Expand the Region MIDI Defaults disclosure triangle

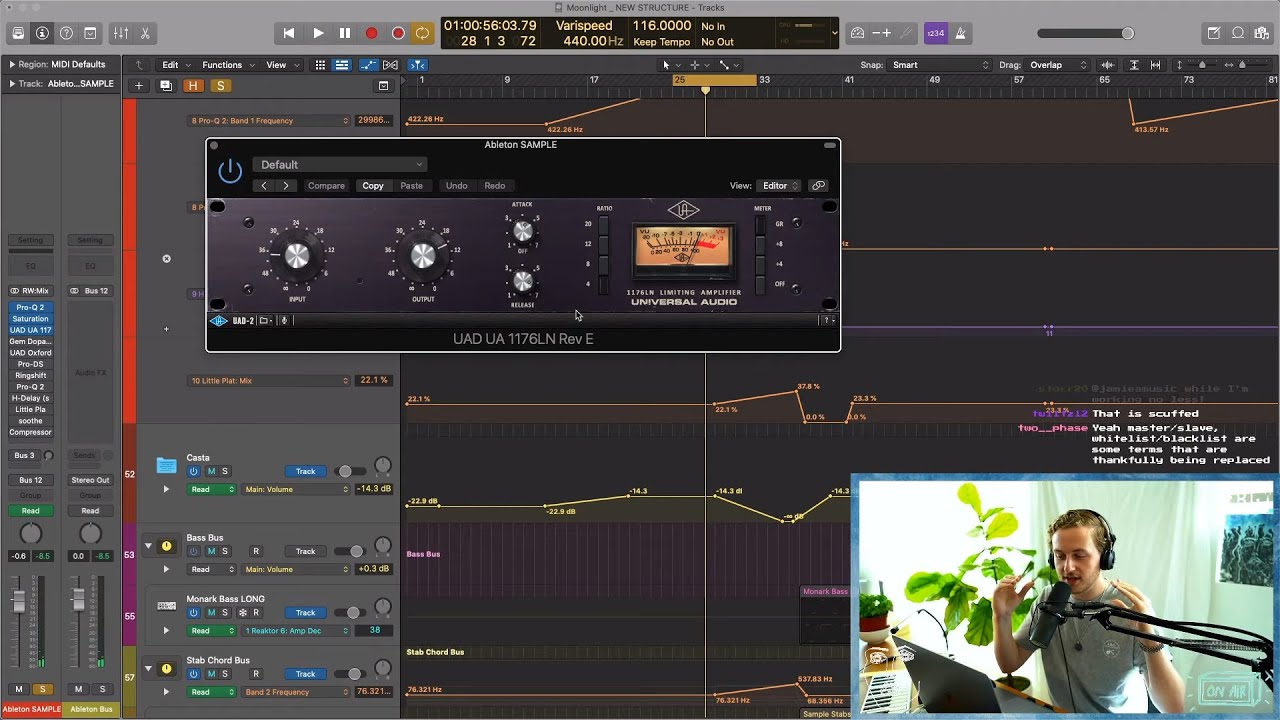click(12, 65)
